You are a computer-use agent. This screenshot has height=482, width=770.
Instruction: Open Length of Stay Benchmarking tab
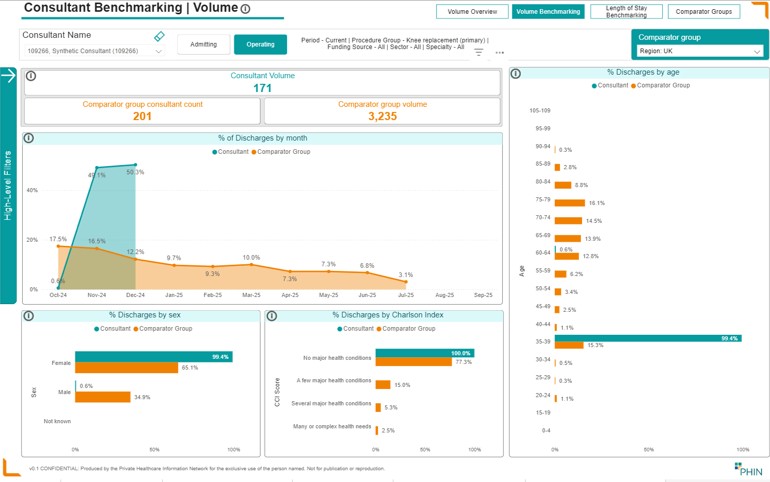pyautogui.click(x=626, y=12)
